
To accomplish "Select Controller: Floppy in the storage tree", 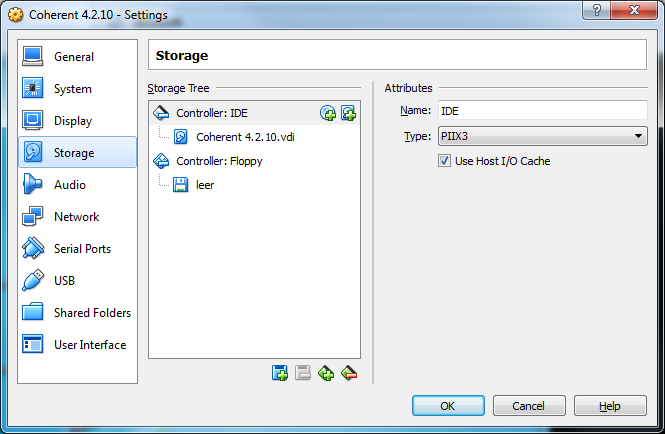I will (219, 161).
